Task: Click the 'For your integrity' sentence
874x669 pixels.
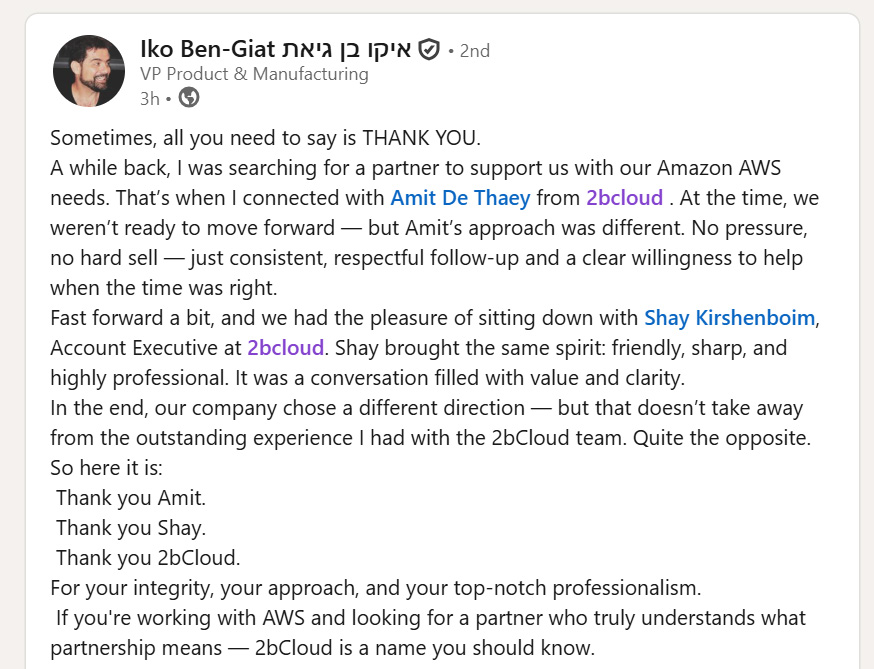Action: point(376,588)
